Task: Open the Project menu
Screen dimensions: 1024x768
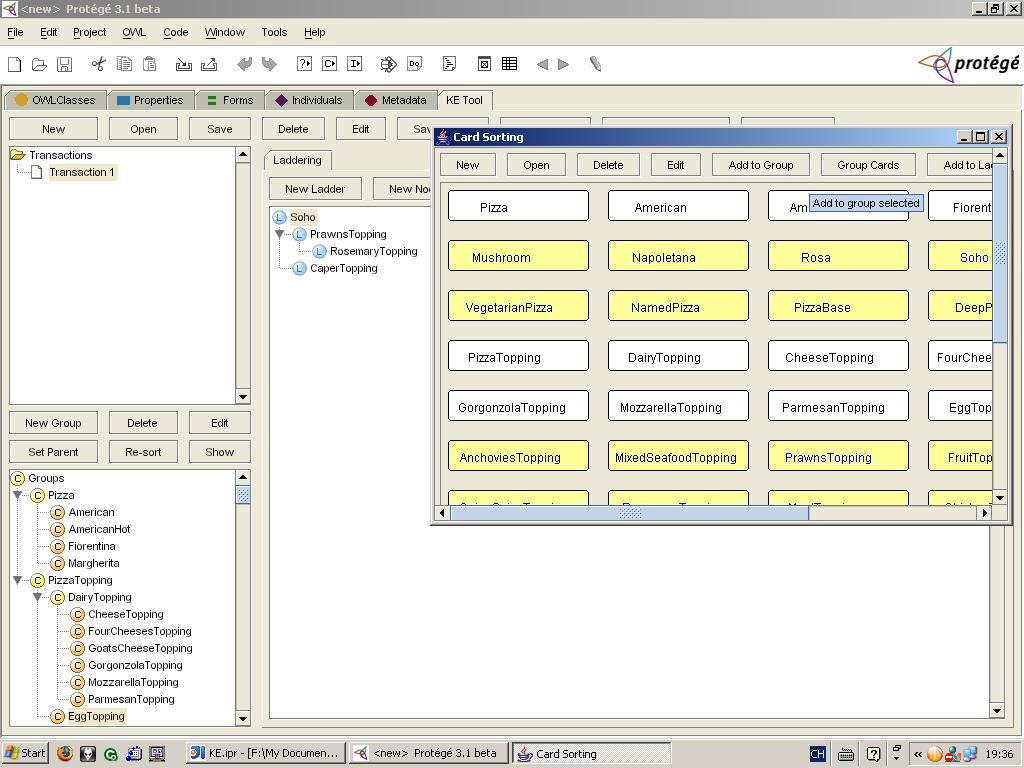Action: 89,32
